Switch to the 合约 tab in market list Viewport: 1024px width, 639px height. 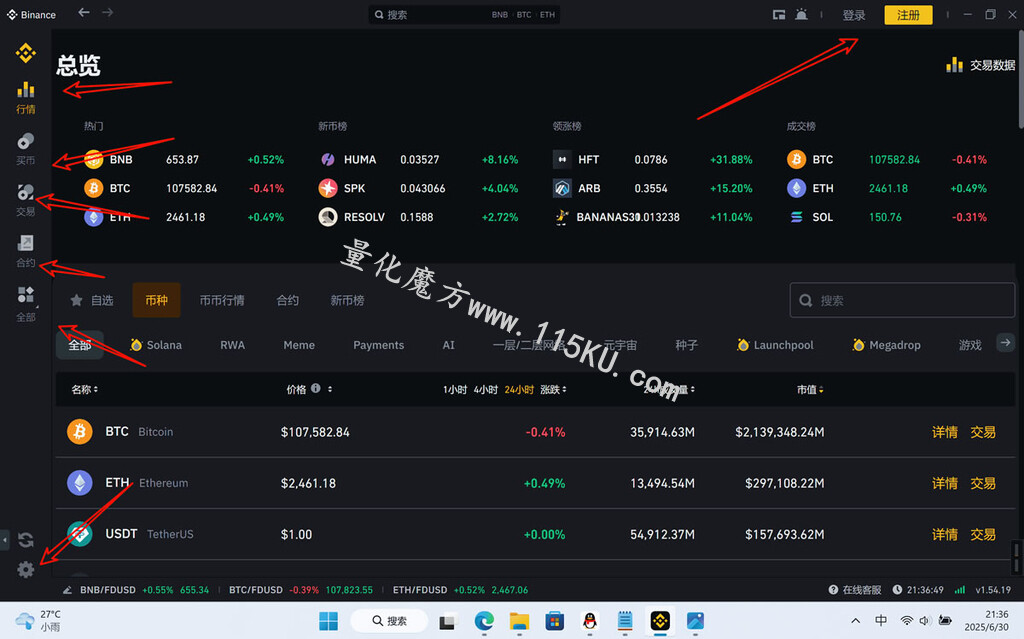[x=287, y=301]
